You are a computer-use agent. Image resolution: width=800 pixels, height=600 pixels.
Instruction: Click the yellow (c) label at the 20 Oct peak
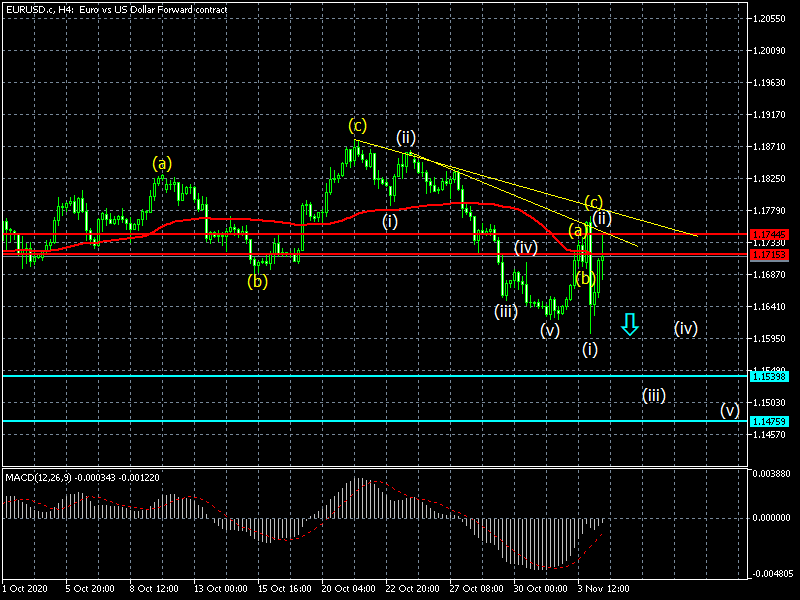357,125
